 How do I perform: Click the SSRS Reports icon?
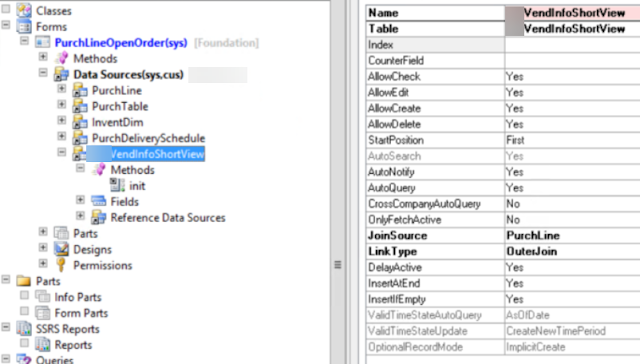(24, 329)
